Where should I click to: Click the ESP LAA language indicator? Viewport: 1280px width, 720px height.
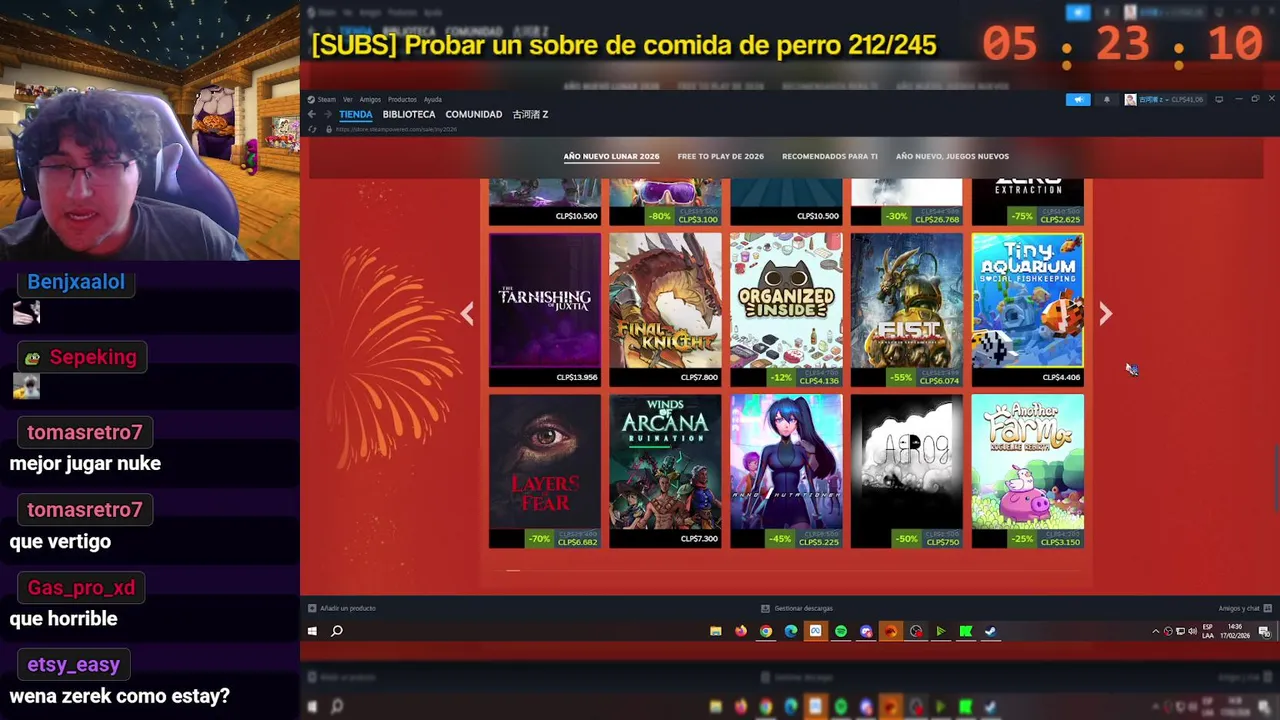1208,631
